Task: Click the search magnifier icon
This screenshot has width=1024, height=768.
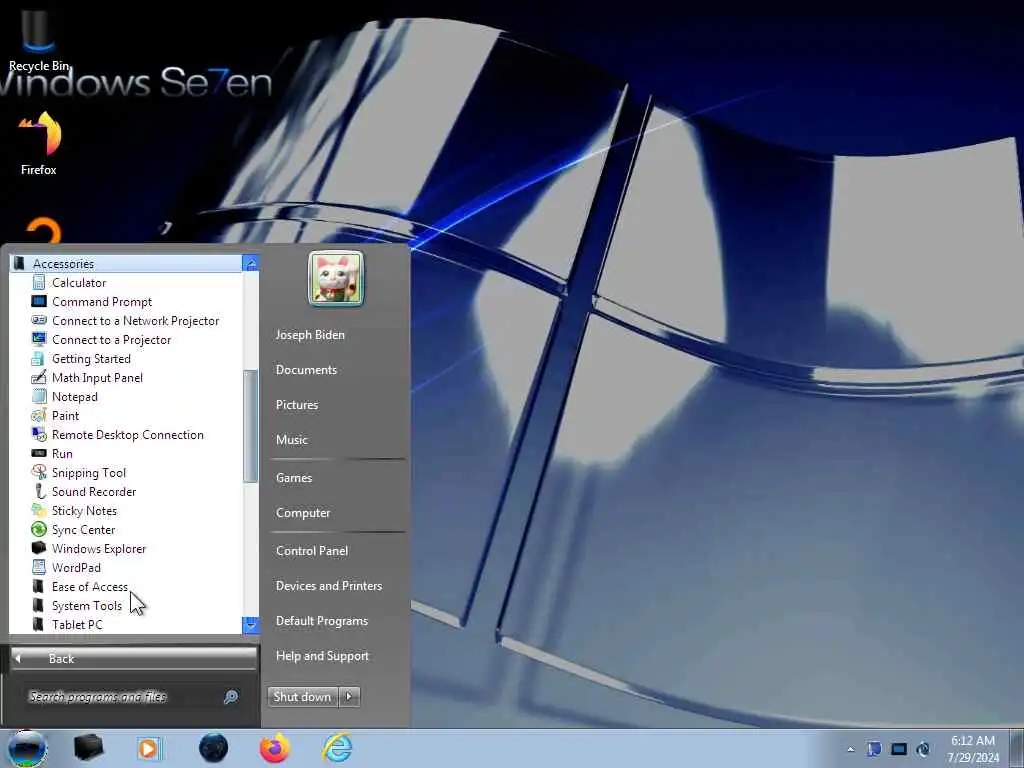Action: pos(231,697)
